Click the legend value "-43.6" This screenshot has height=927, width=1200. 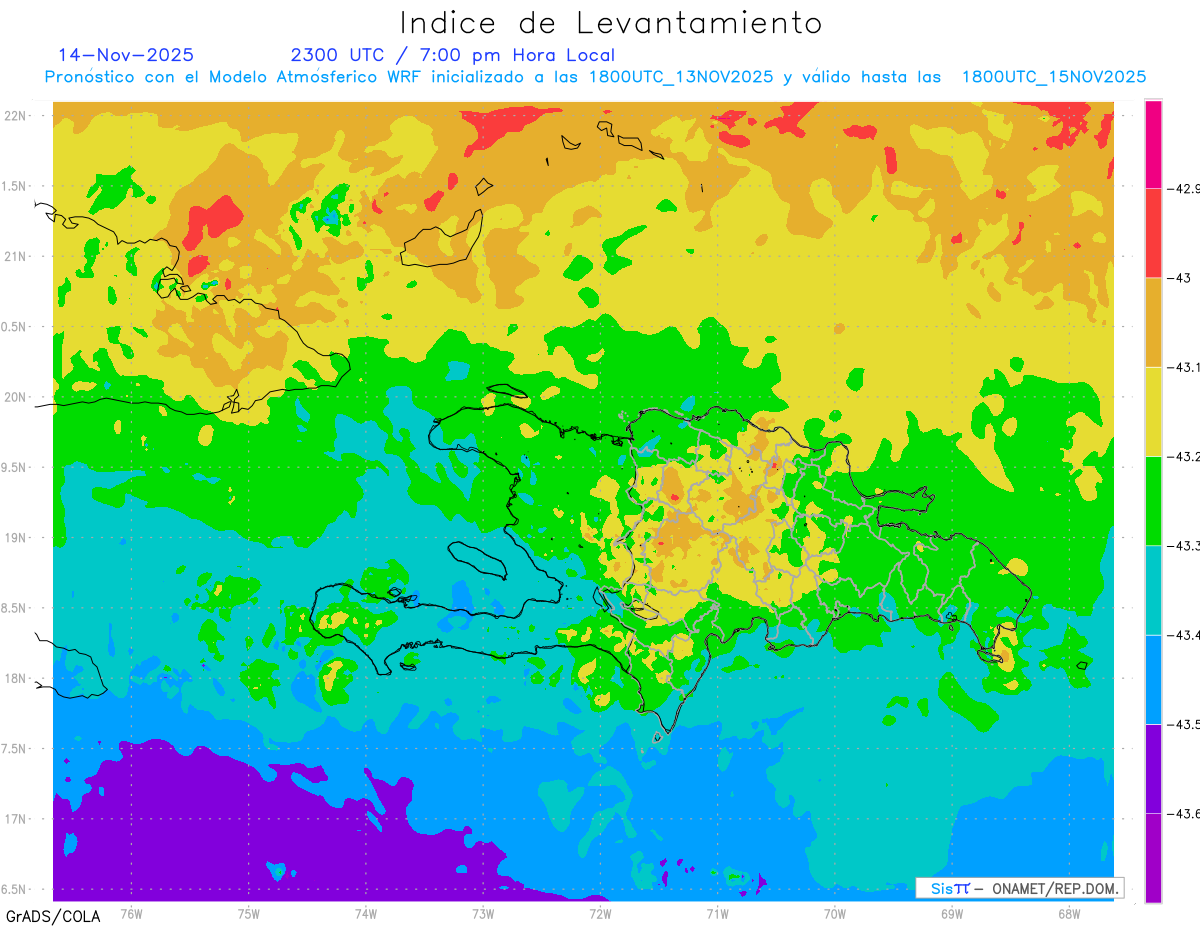1182,814
